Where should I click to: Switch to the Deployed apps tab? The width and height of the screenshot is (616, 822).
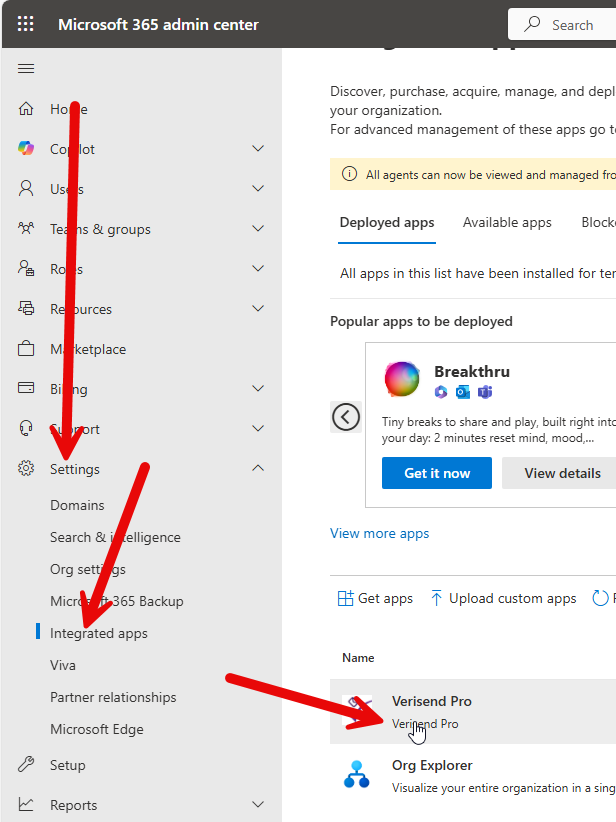pos(387,223)
